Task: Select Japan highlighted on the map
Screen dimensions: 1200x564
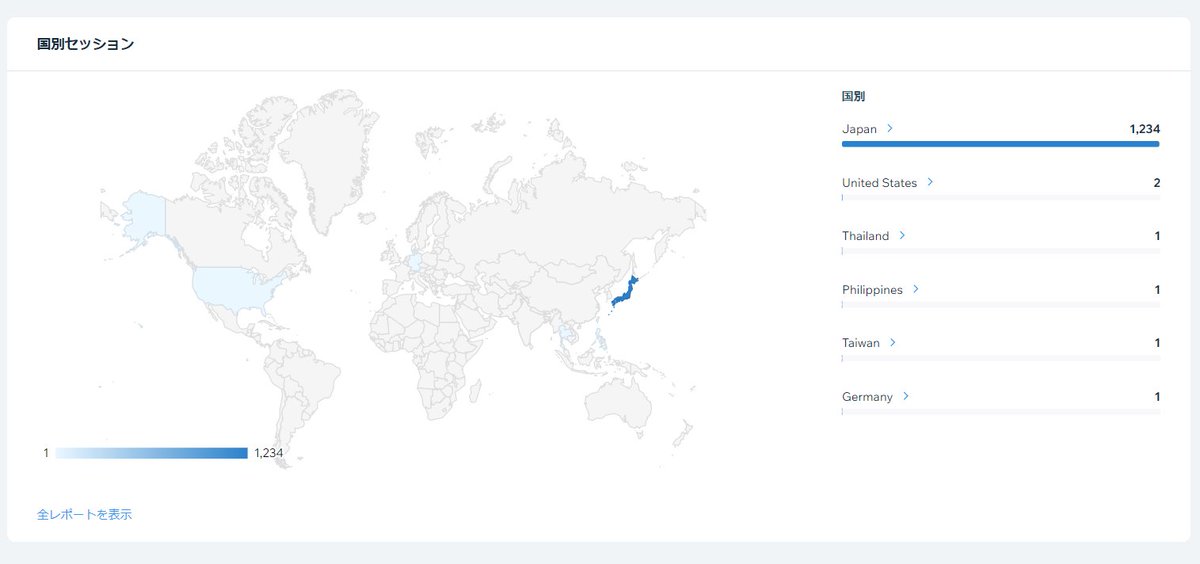Action: click(624, 293)
